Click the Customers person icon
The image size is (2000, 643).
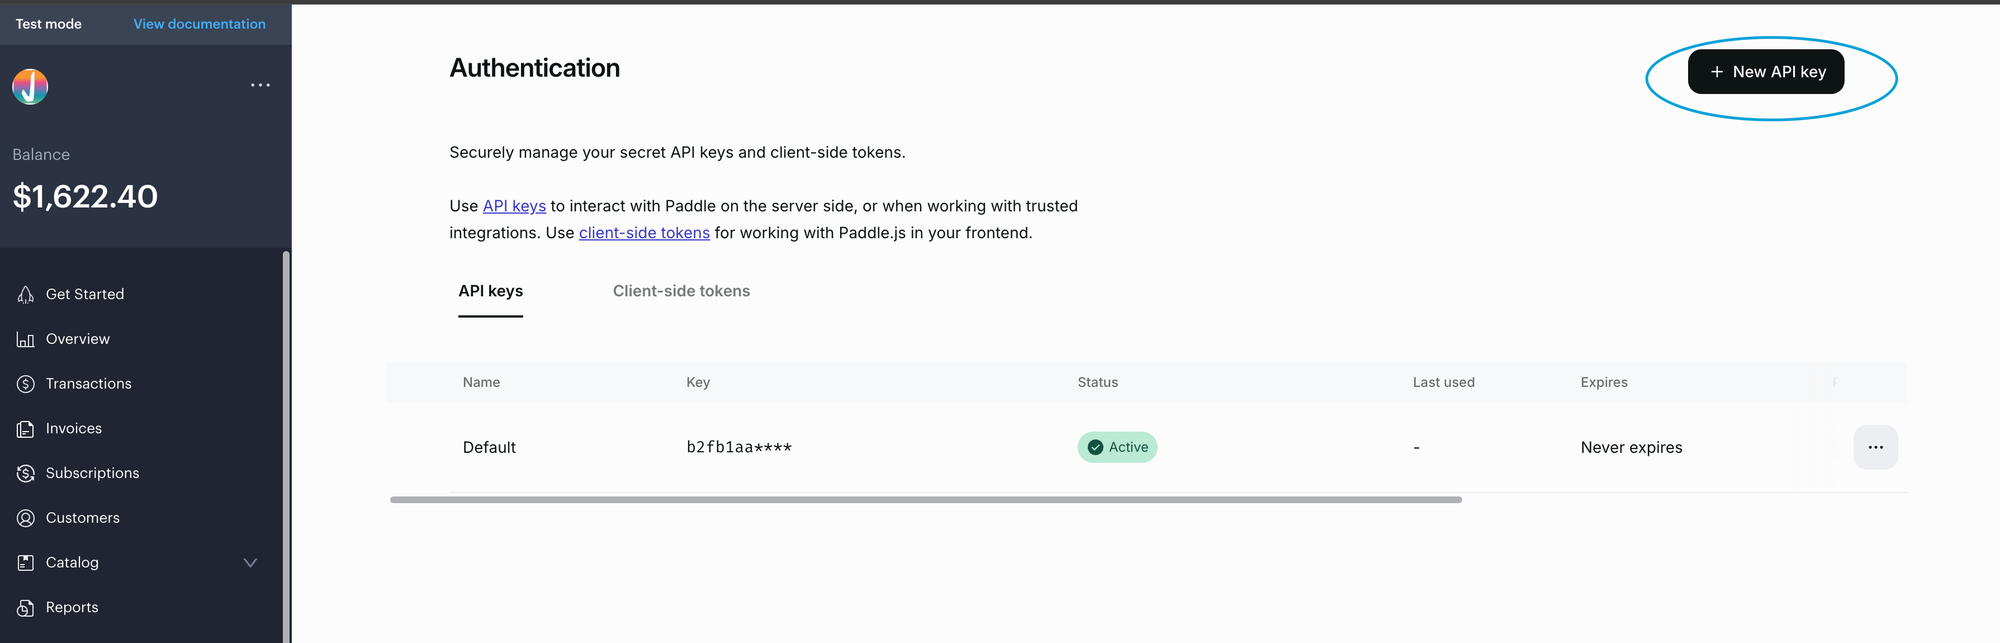pyautogui.click(x=26, y=518)
